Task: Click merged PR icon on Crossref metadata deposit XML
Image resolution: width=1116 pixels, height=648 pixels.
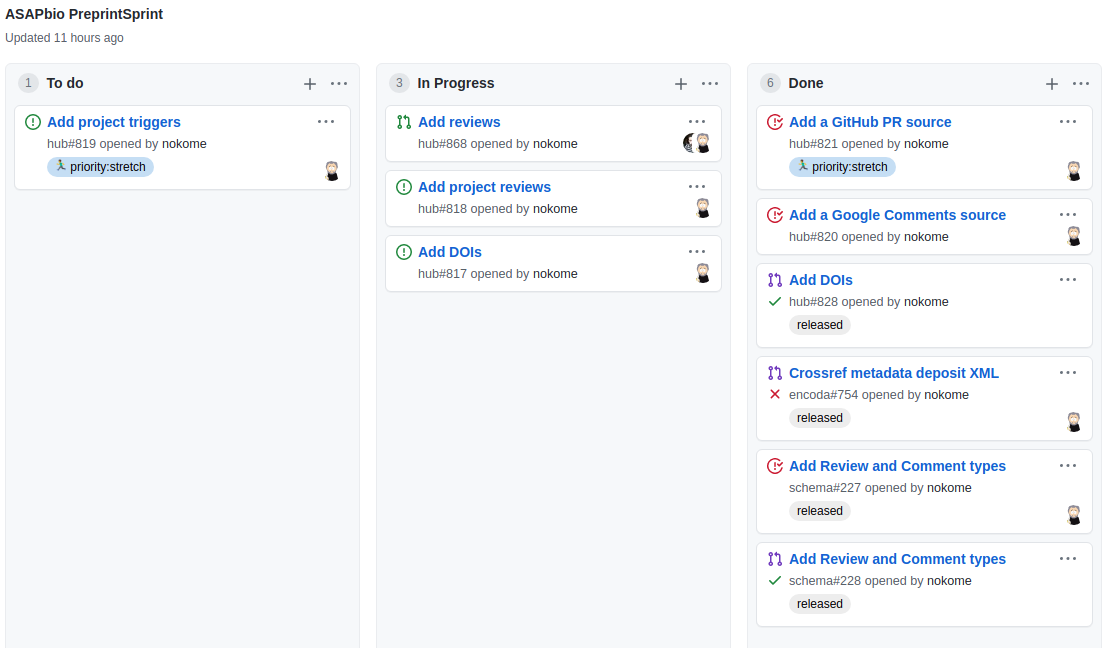Action: coord(775,373)
